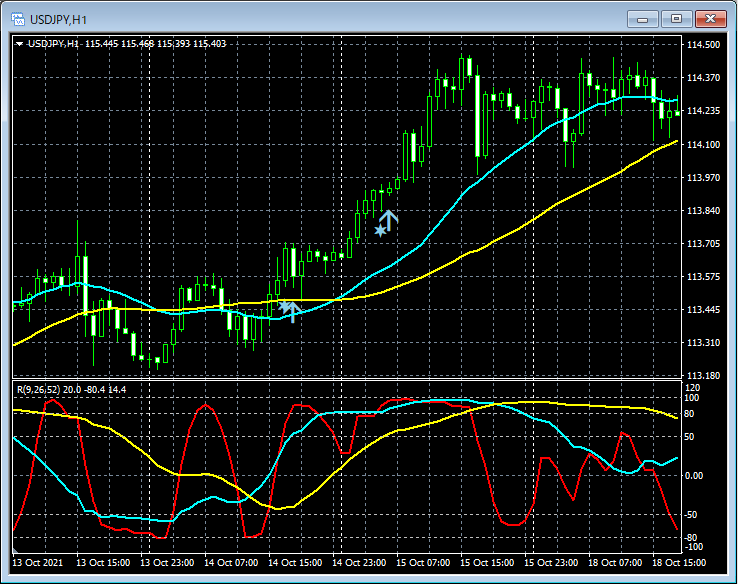Click the chart window icon in title bar
The image size is (739, 584).
click(17, 18)
